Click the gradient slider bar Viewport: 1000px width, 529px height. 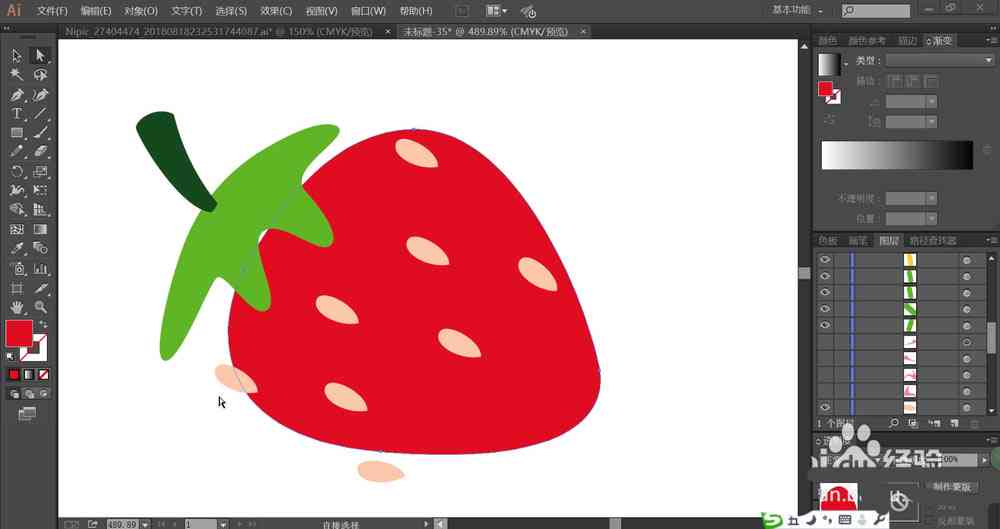coord(897,156)
